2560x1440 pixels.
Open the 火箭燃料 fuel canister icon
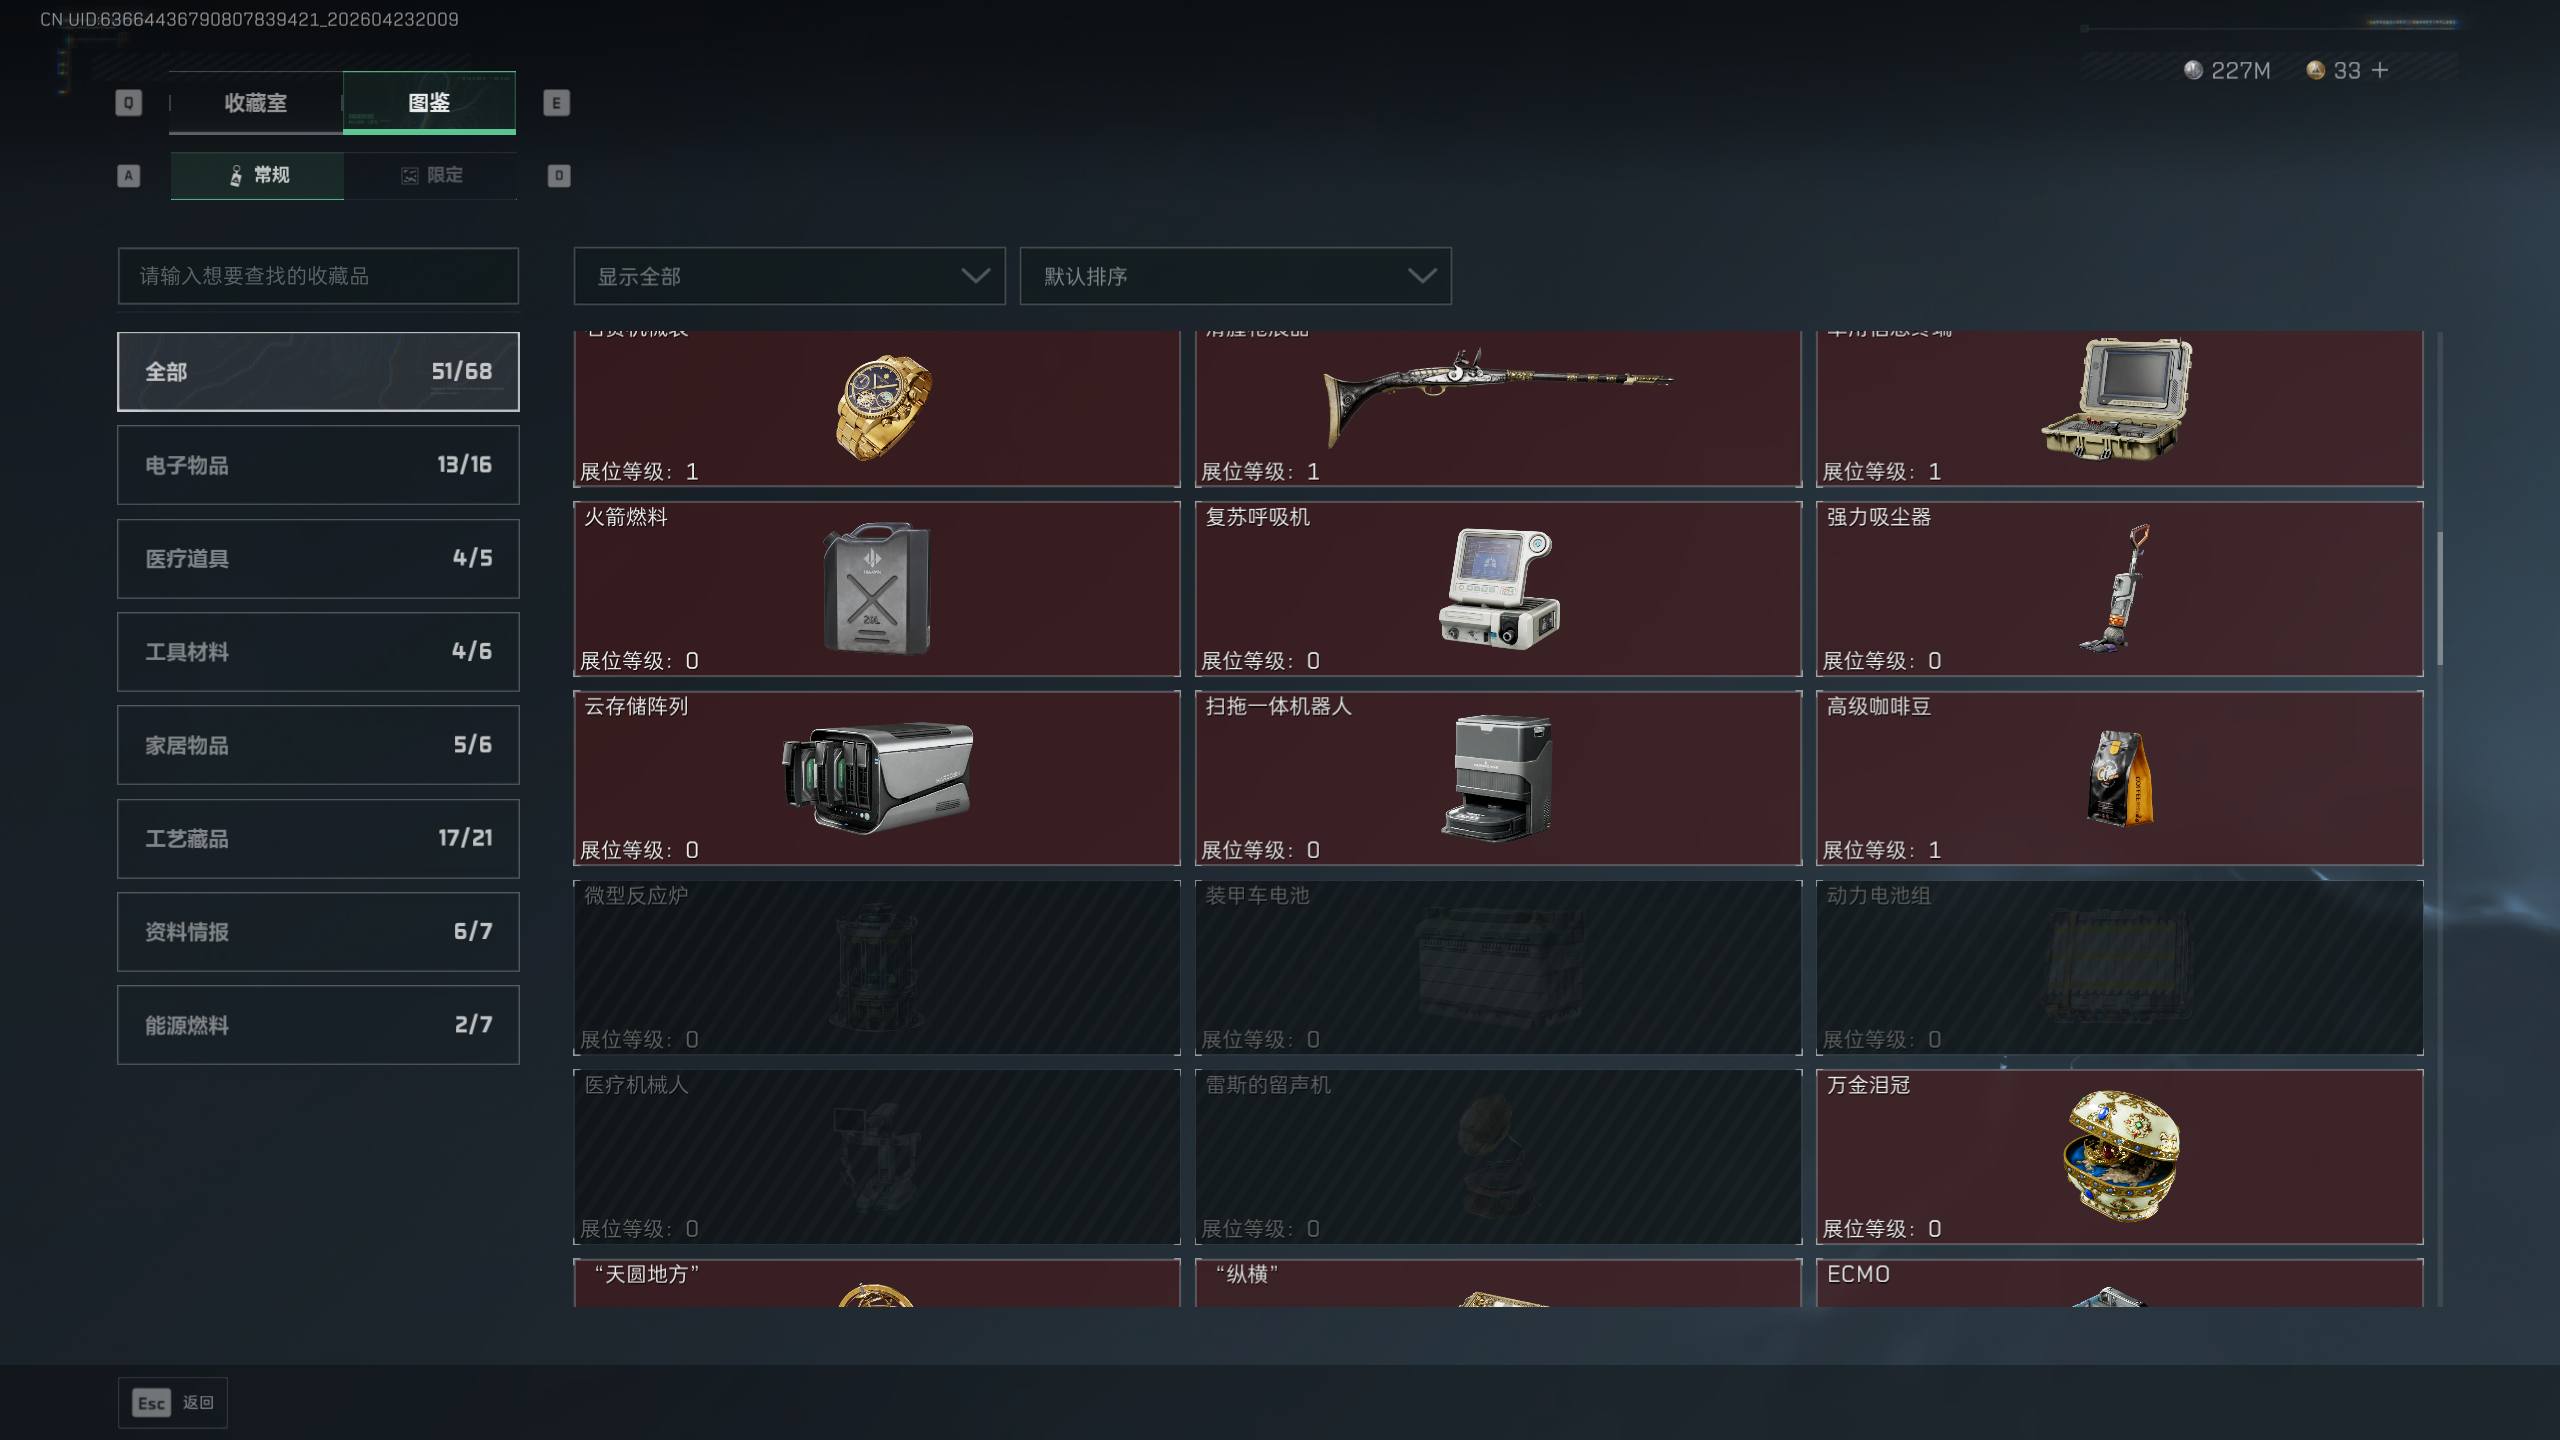coord(877,588)
